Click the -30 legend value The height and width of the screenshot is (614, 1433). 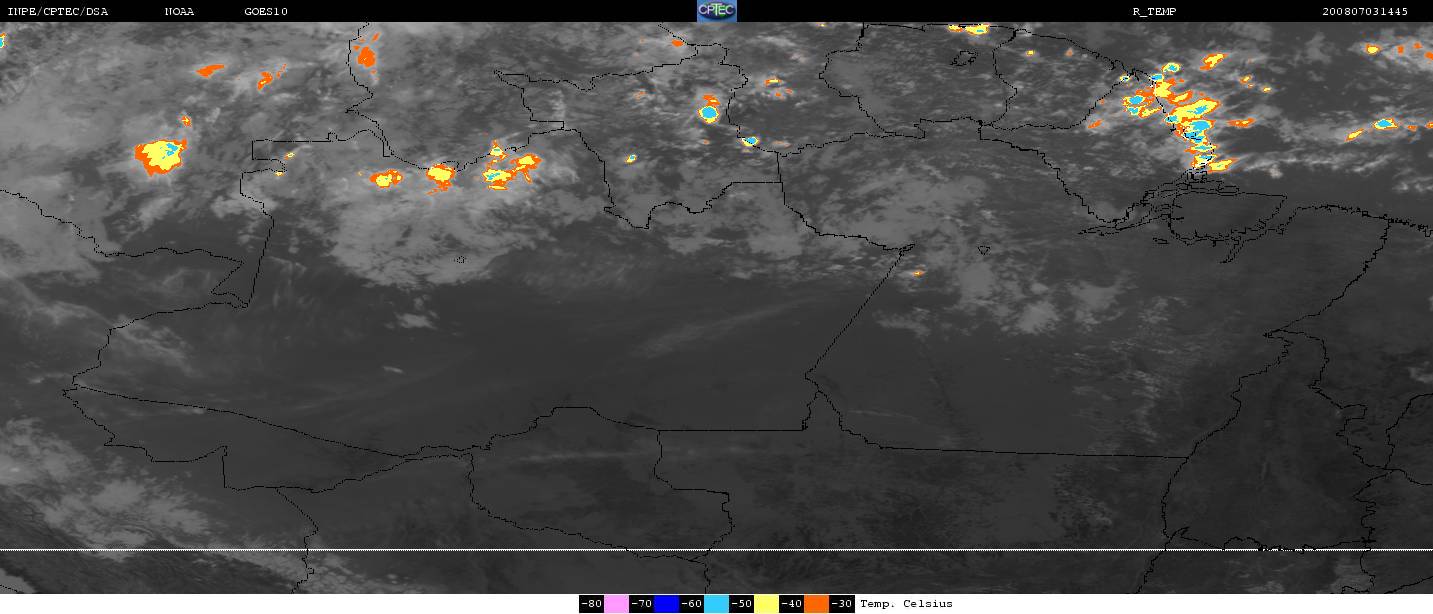pos(842,604)
